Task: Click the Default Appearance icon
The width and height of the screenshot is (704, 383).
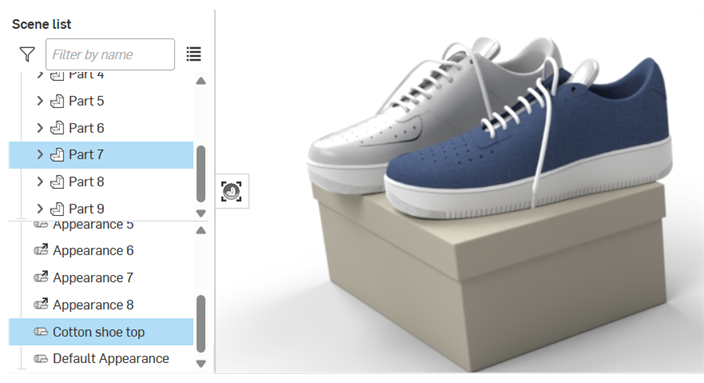Action: (x=41, y=359)
